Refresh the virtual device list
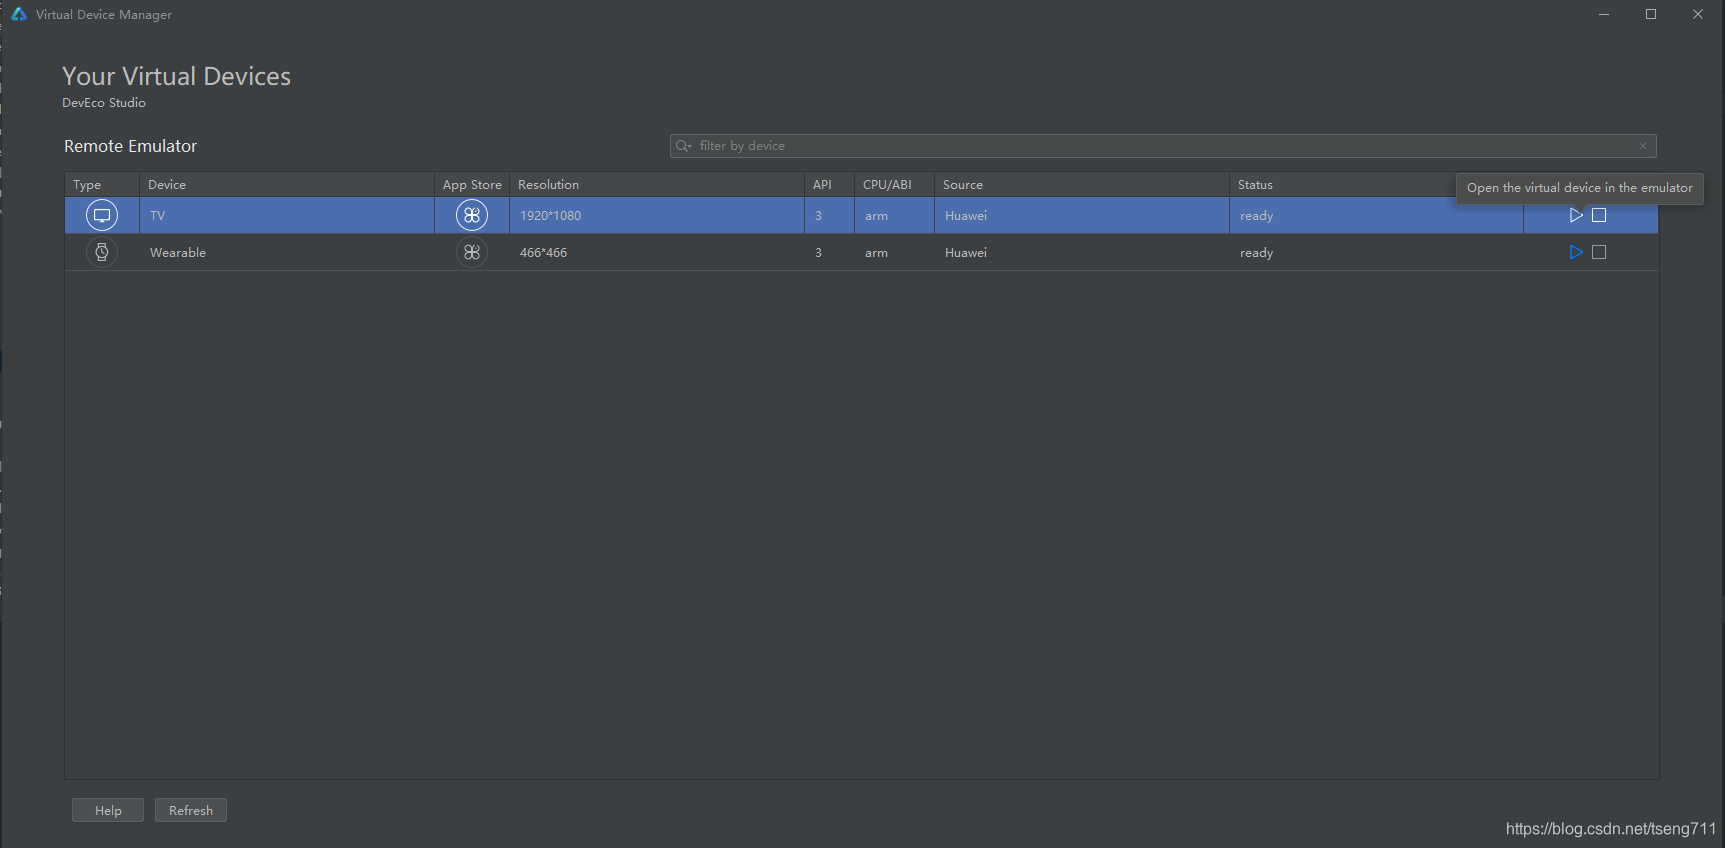This screenshot has height=848, width=1725. [191, 810]
